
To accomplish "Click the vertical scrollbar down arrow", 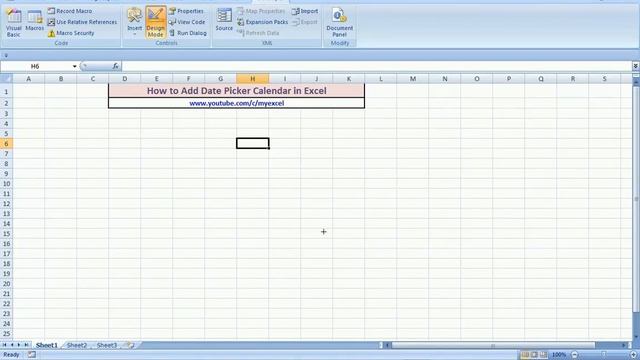I will click(636, 337).
